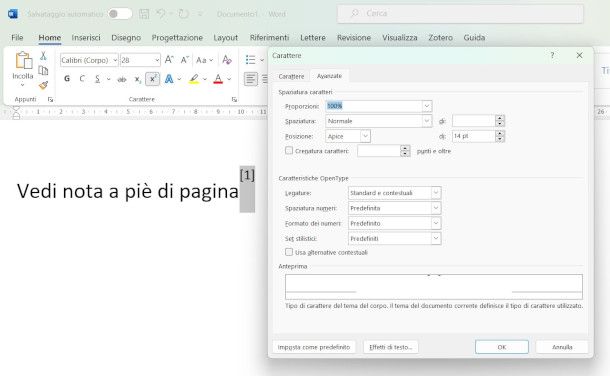Screen dimensions: 610x376
Task: Click Imposta come predefinito button
Action: coord(314,347)
